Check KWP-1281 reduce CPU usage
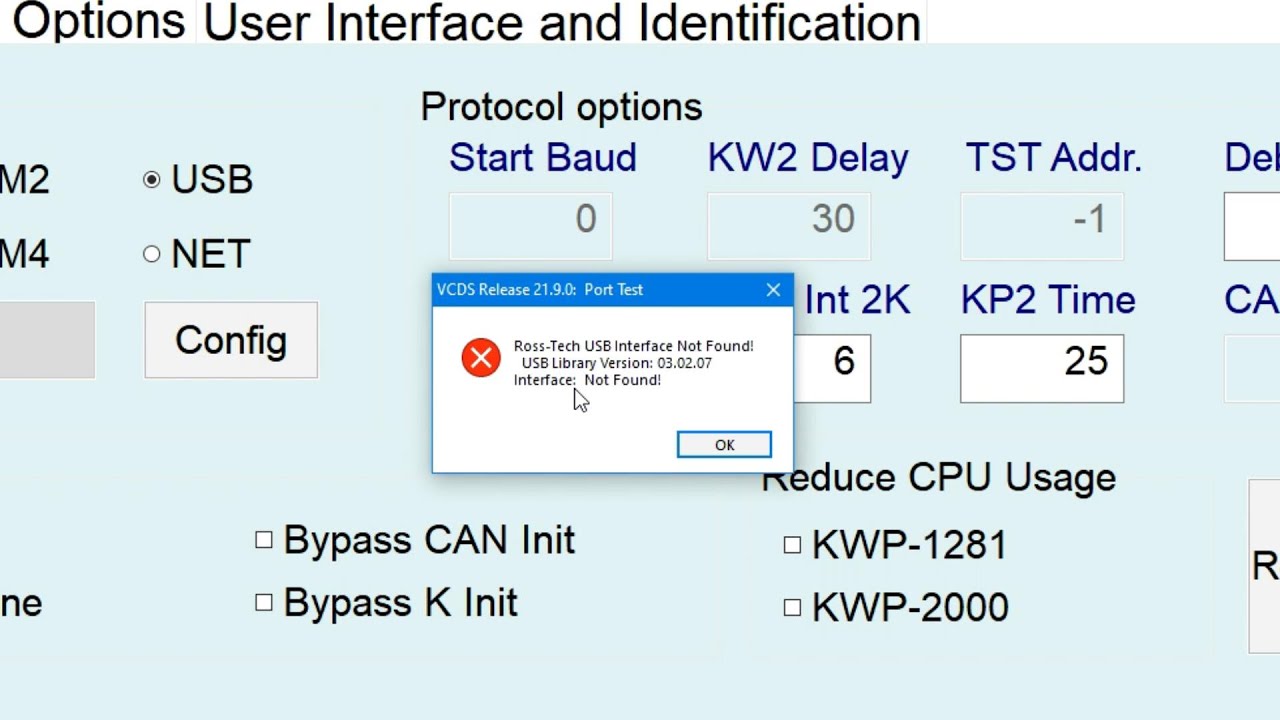This screenshot has width=1280, height=720. coord(792,545)
